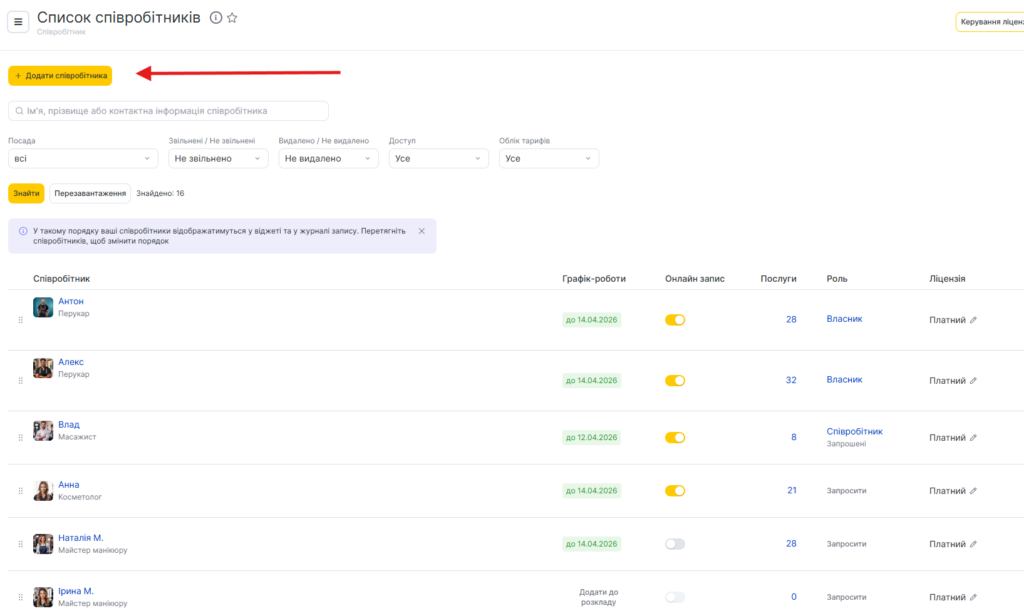
Task: Grab the drag handle for Наталія М. row
Action: [x=20, y=544]
